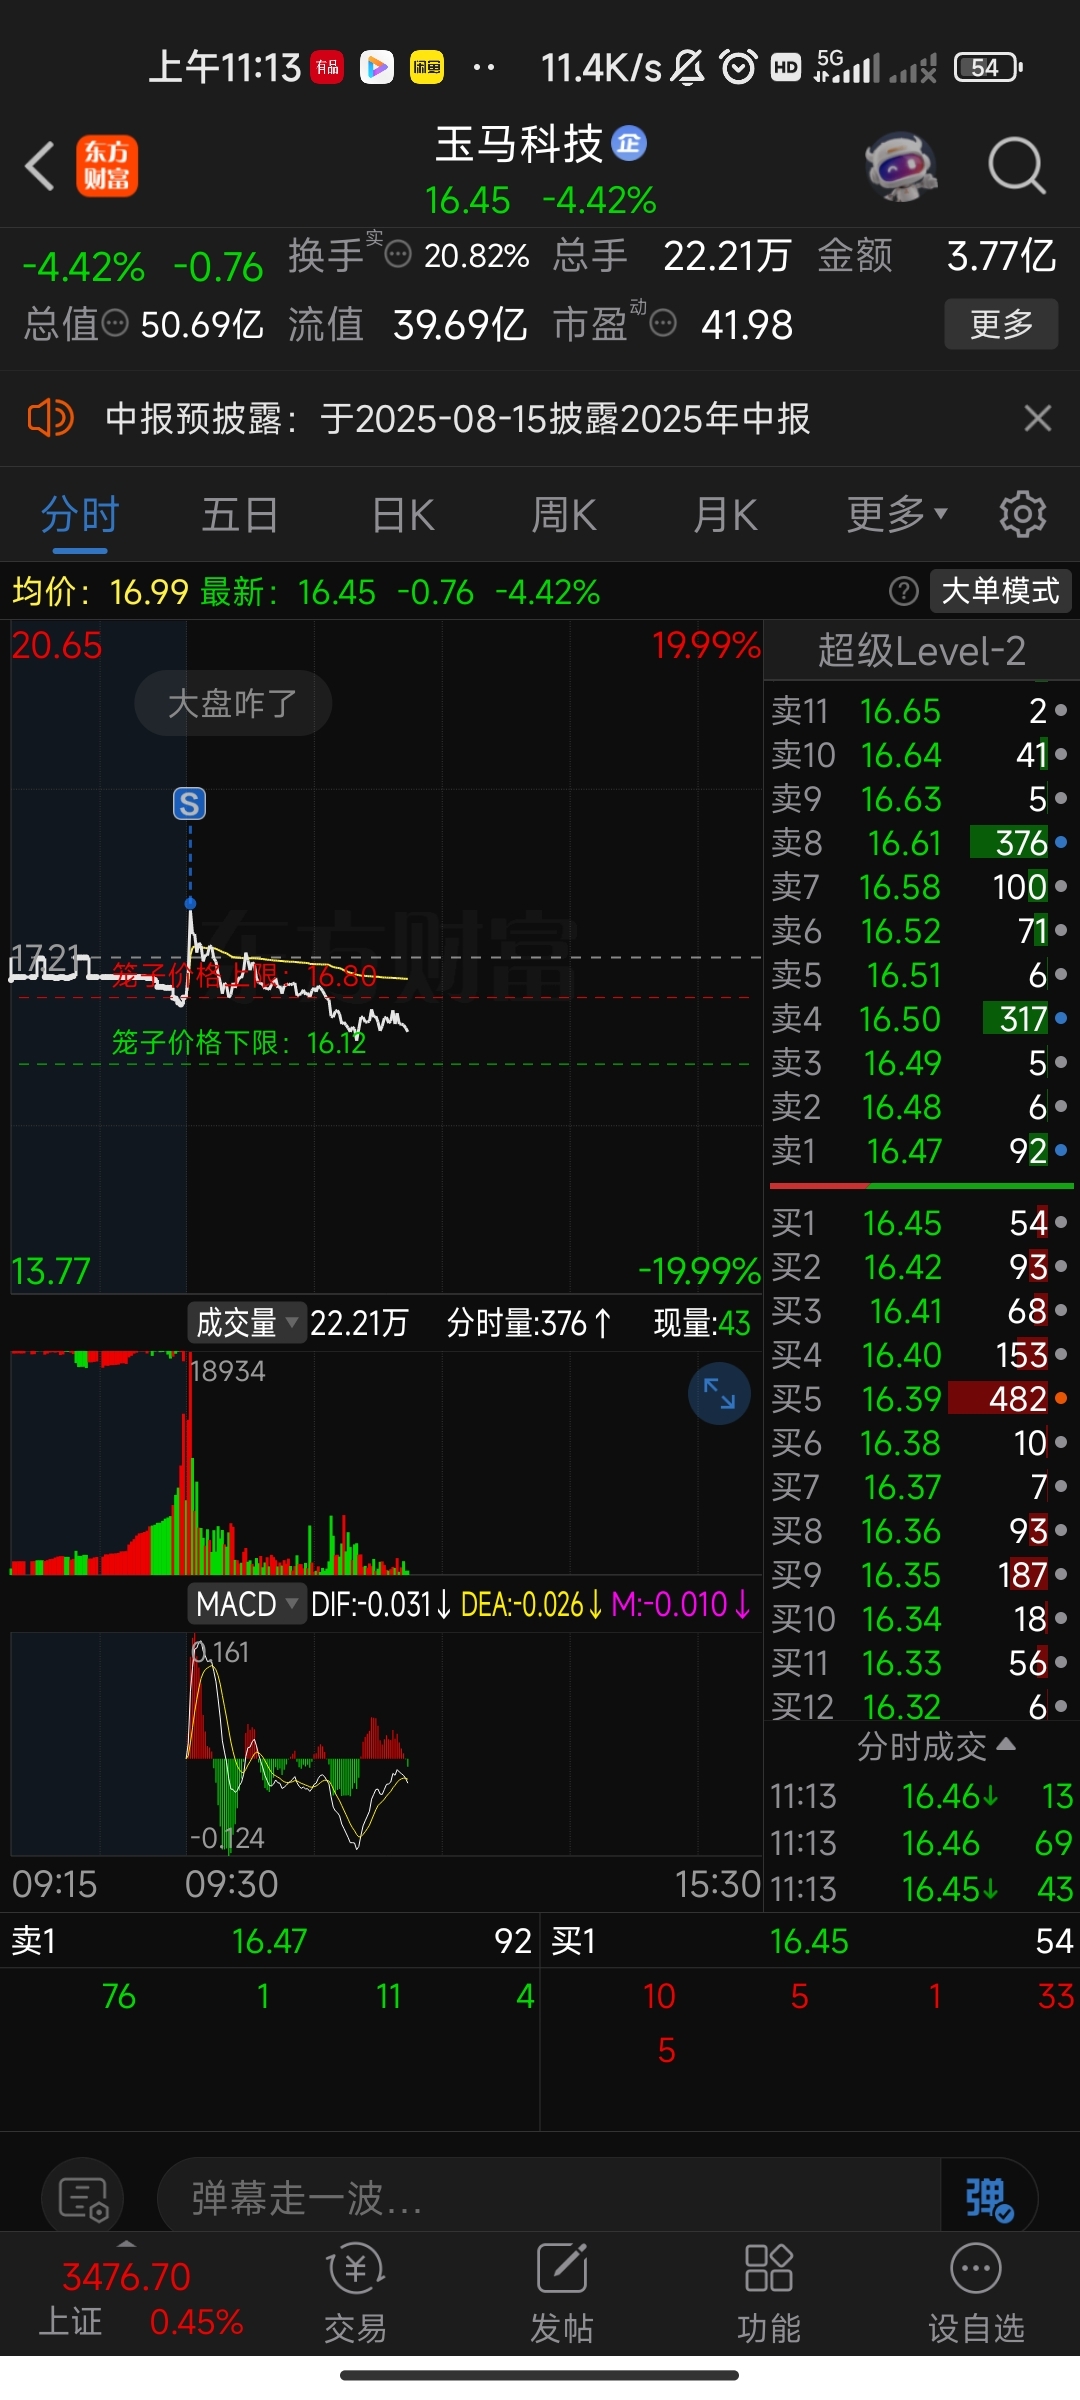Go back with the left arrow
Screen dimensions: 1080x2400
point(40,166)
